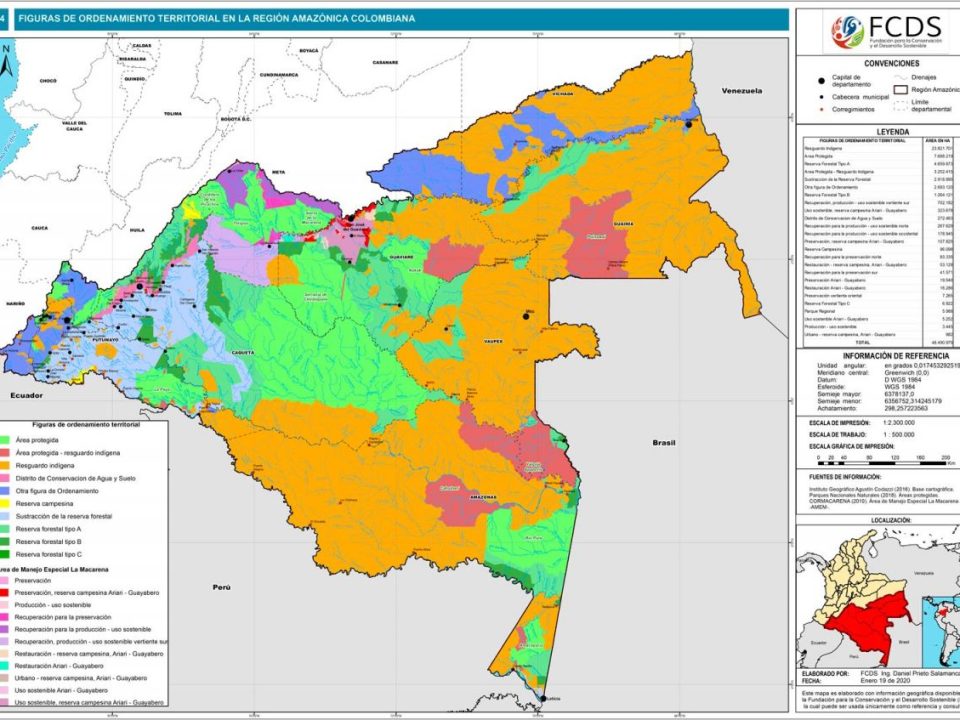960x720 pixels.
Task: Click the Venezuela label on main map
Action: pyautogui.click(x=744, y=91)
